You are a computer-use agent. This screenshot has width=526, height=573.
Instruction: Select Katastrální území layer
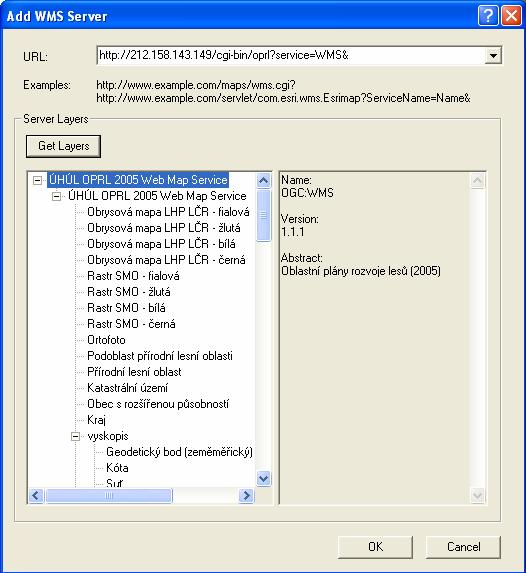[x=128, y=388]
